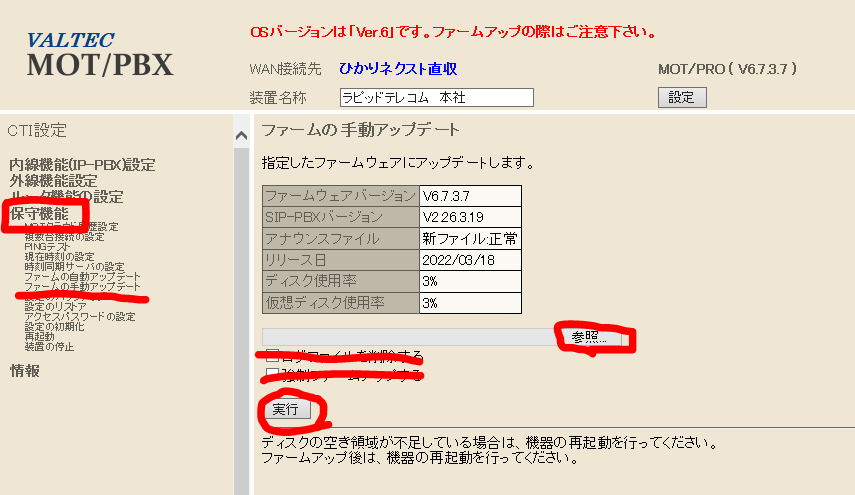Click the MOT/PRO ( V6.7.3.7 ) header text
This screenshot has width=855, height=495.
(727, 69)
